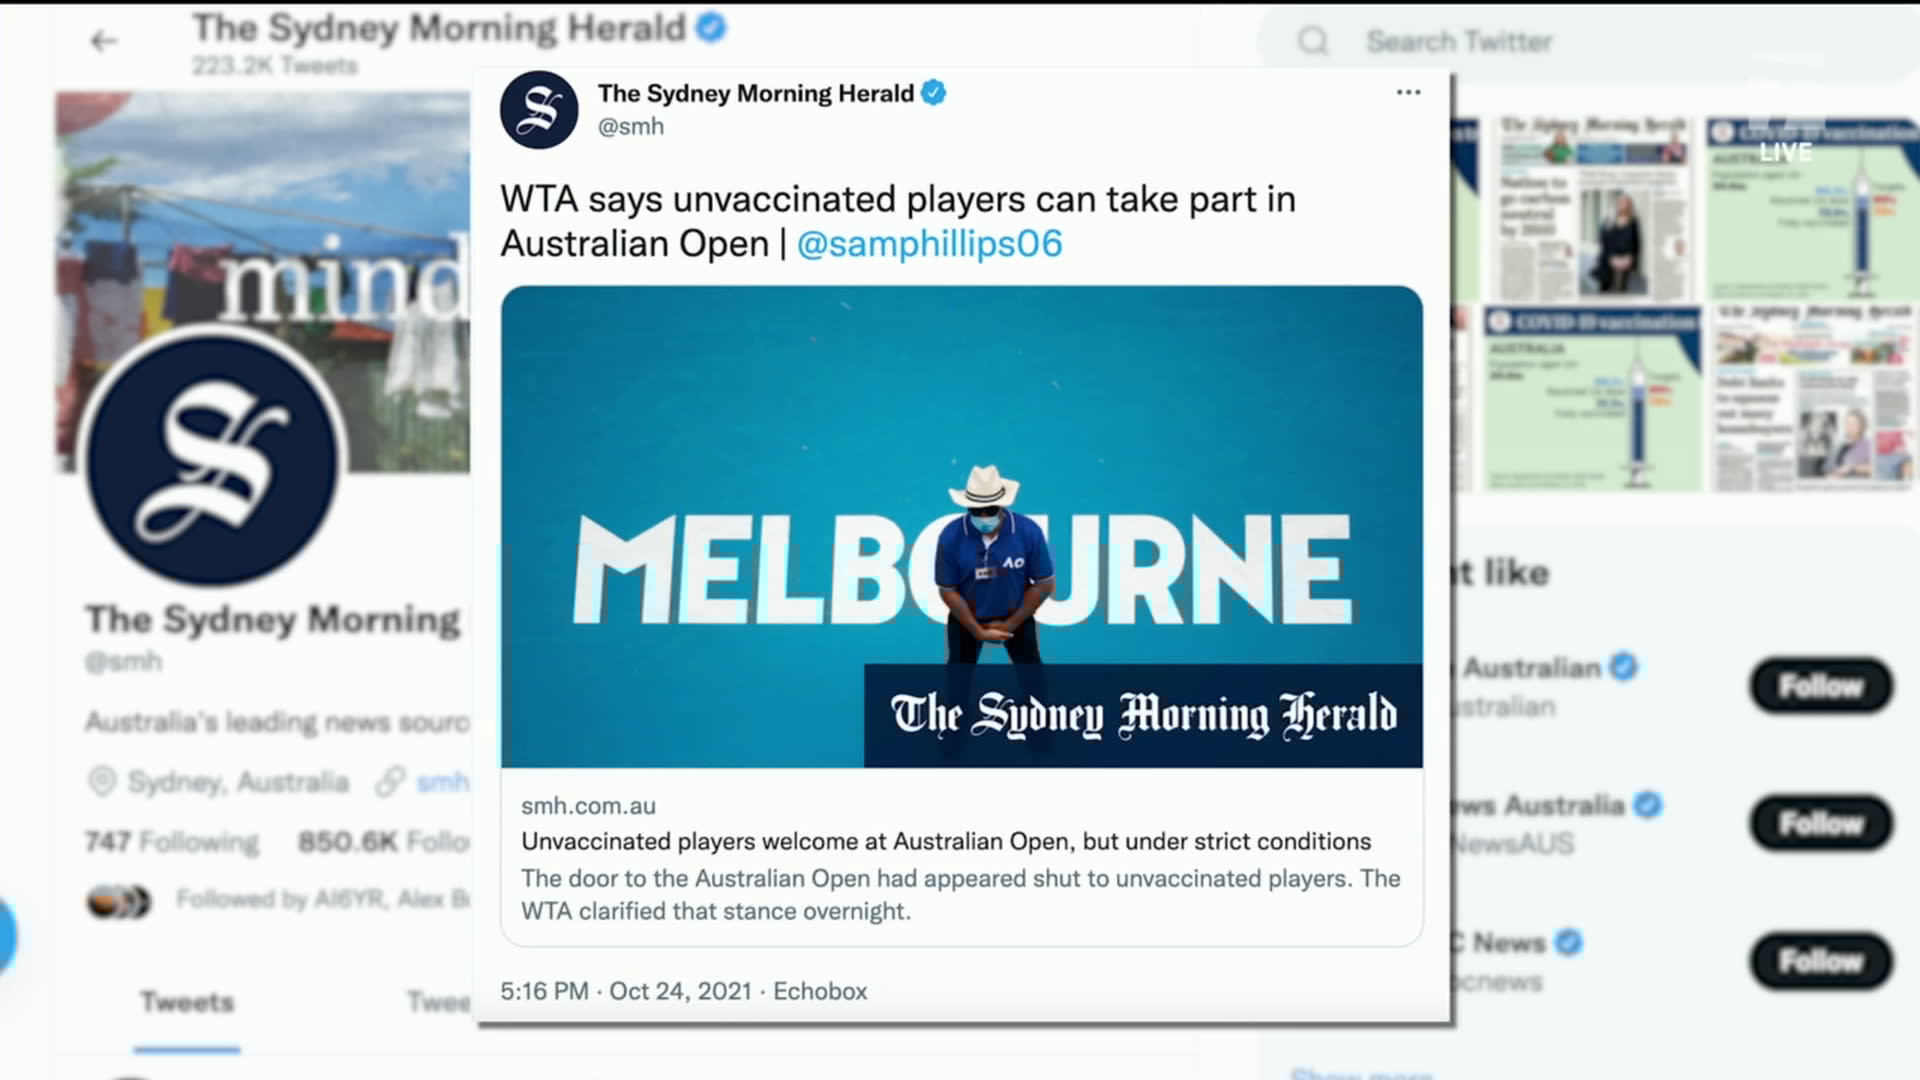
Task: Click the SMH avatar in the tweet
Action: coord(539,110)
